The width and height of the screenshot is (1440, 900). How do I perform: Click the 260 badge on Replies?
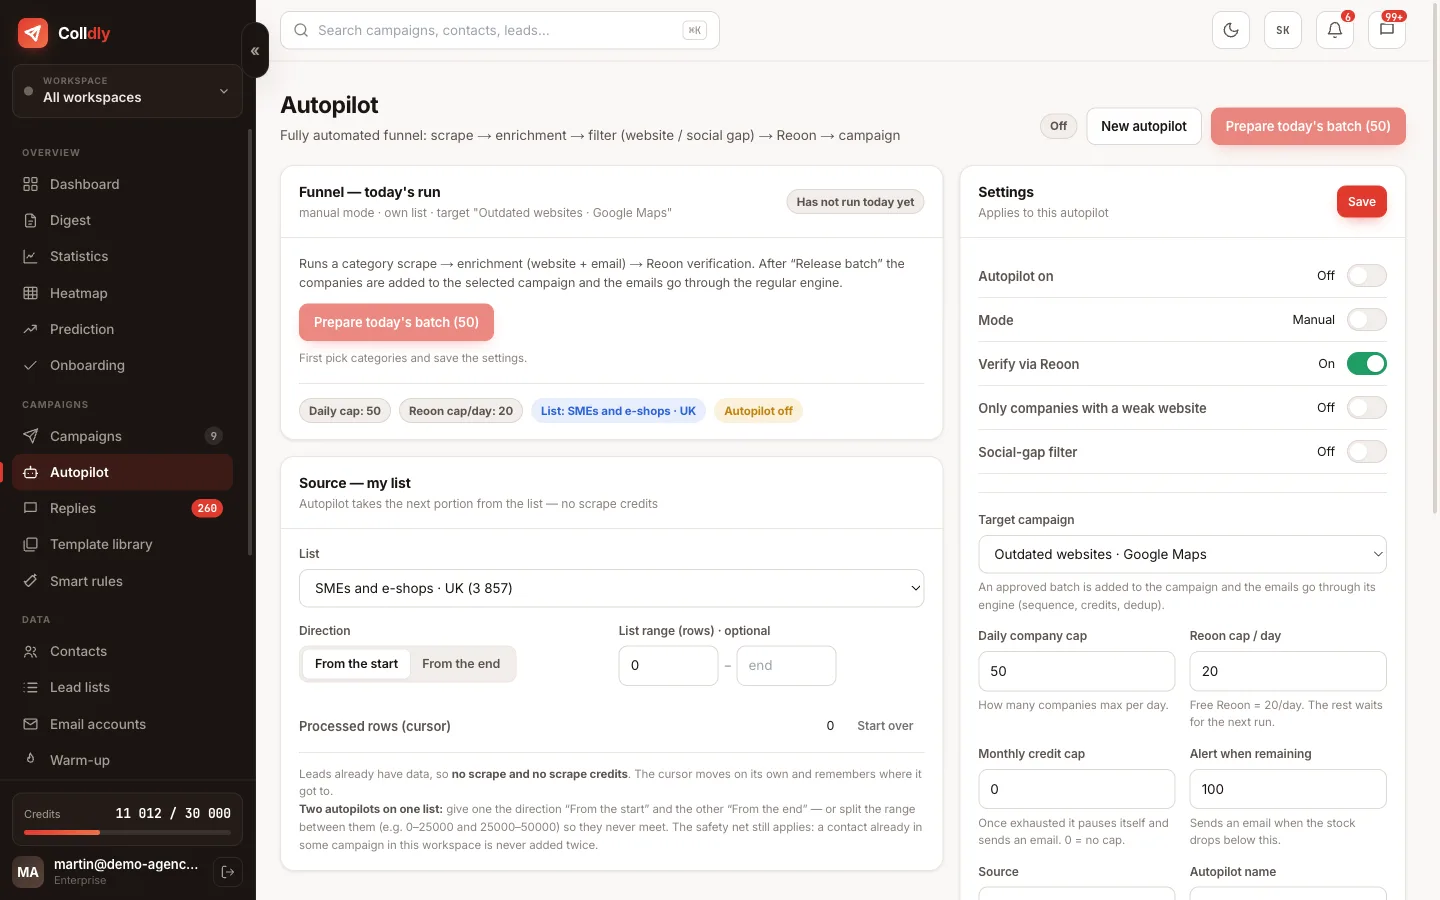[207, 508]
